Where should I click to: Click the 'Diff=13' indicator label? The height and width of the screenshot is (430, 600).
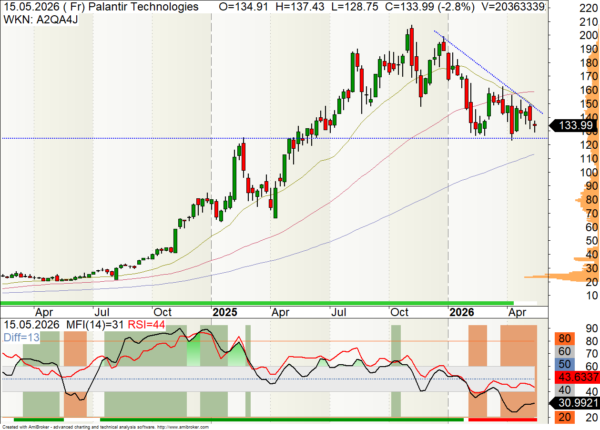coord(21,337)
